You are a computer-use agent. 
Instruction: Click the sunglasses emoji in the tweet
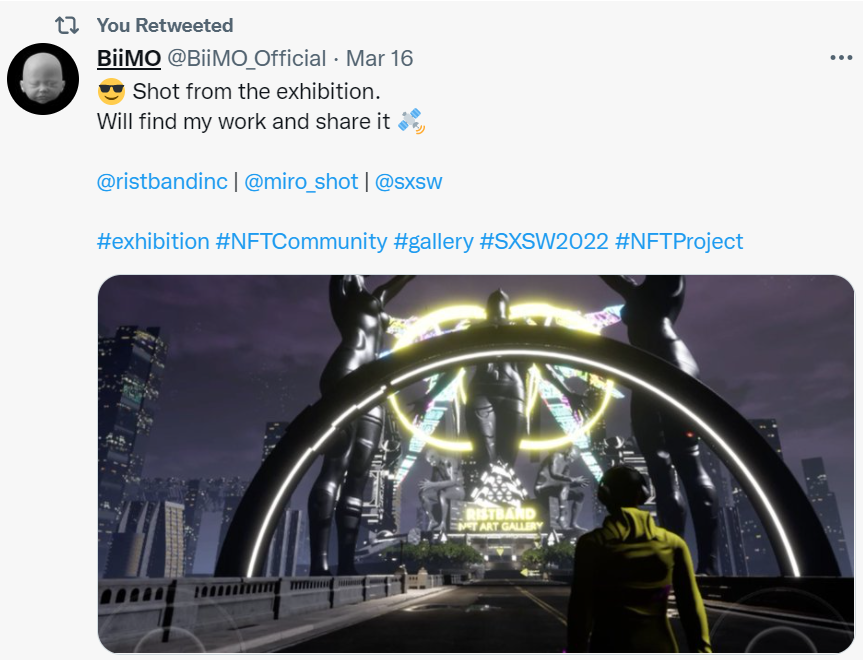click(111, 91)
